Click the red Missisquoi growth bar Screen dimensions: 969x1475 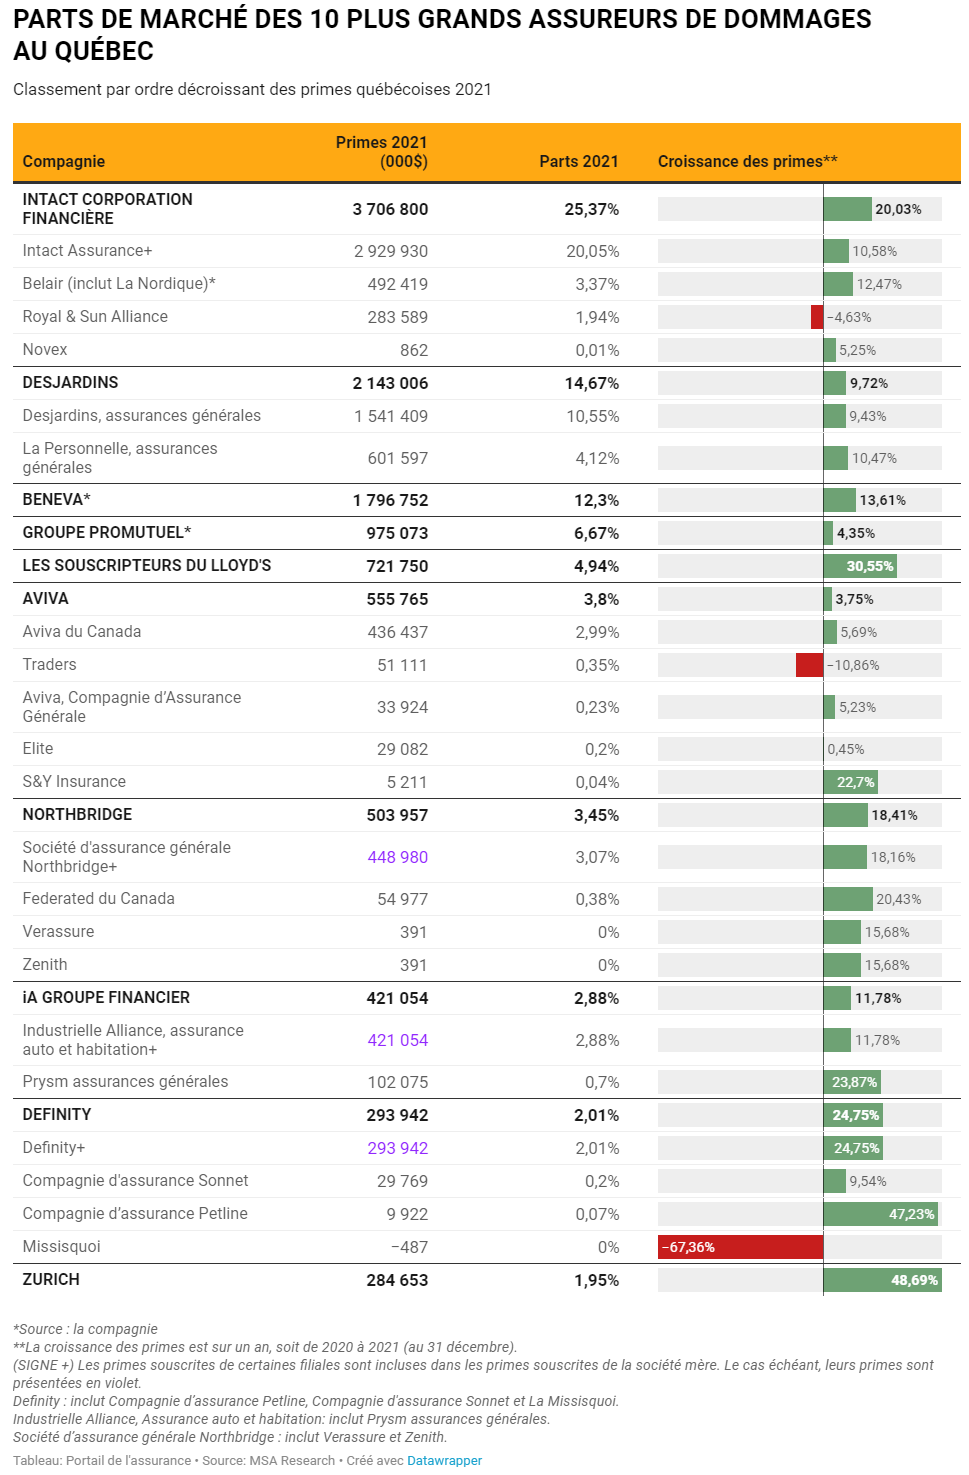[740, 1247]
